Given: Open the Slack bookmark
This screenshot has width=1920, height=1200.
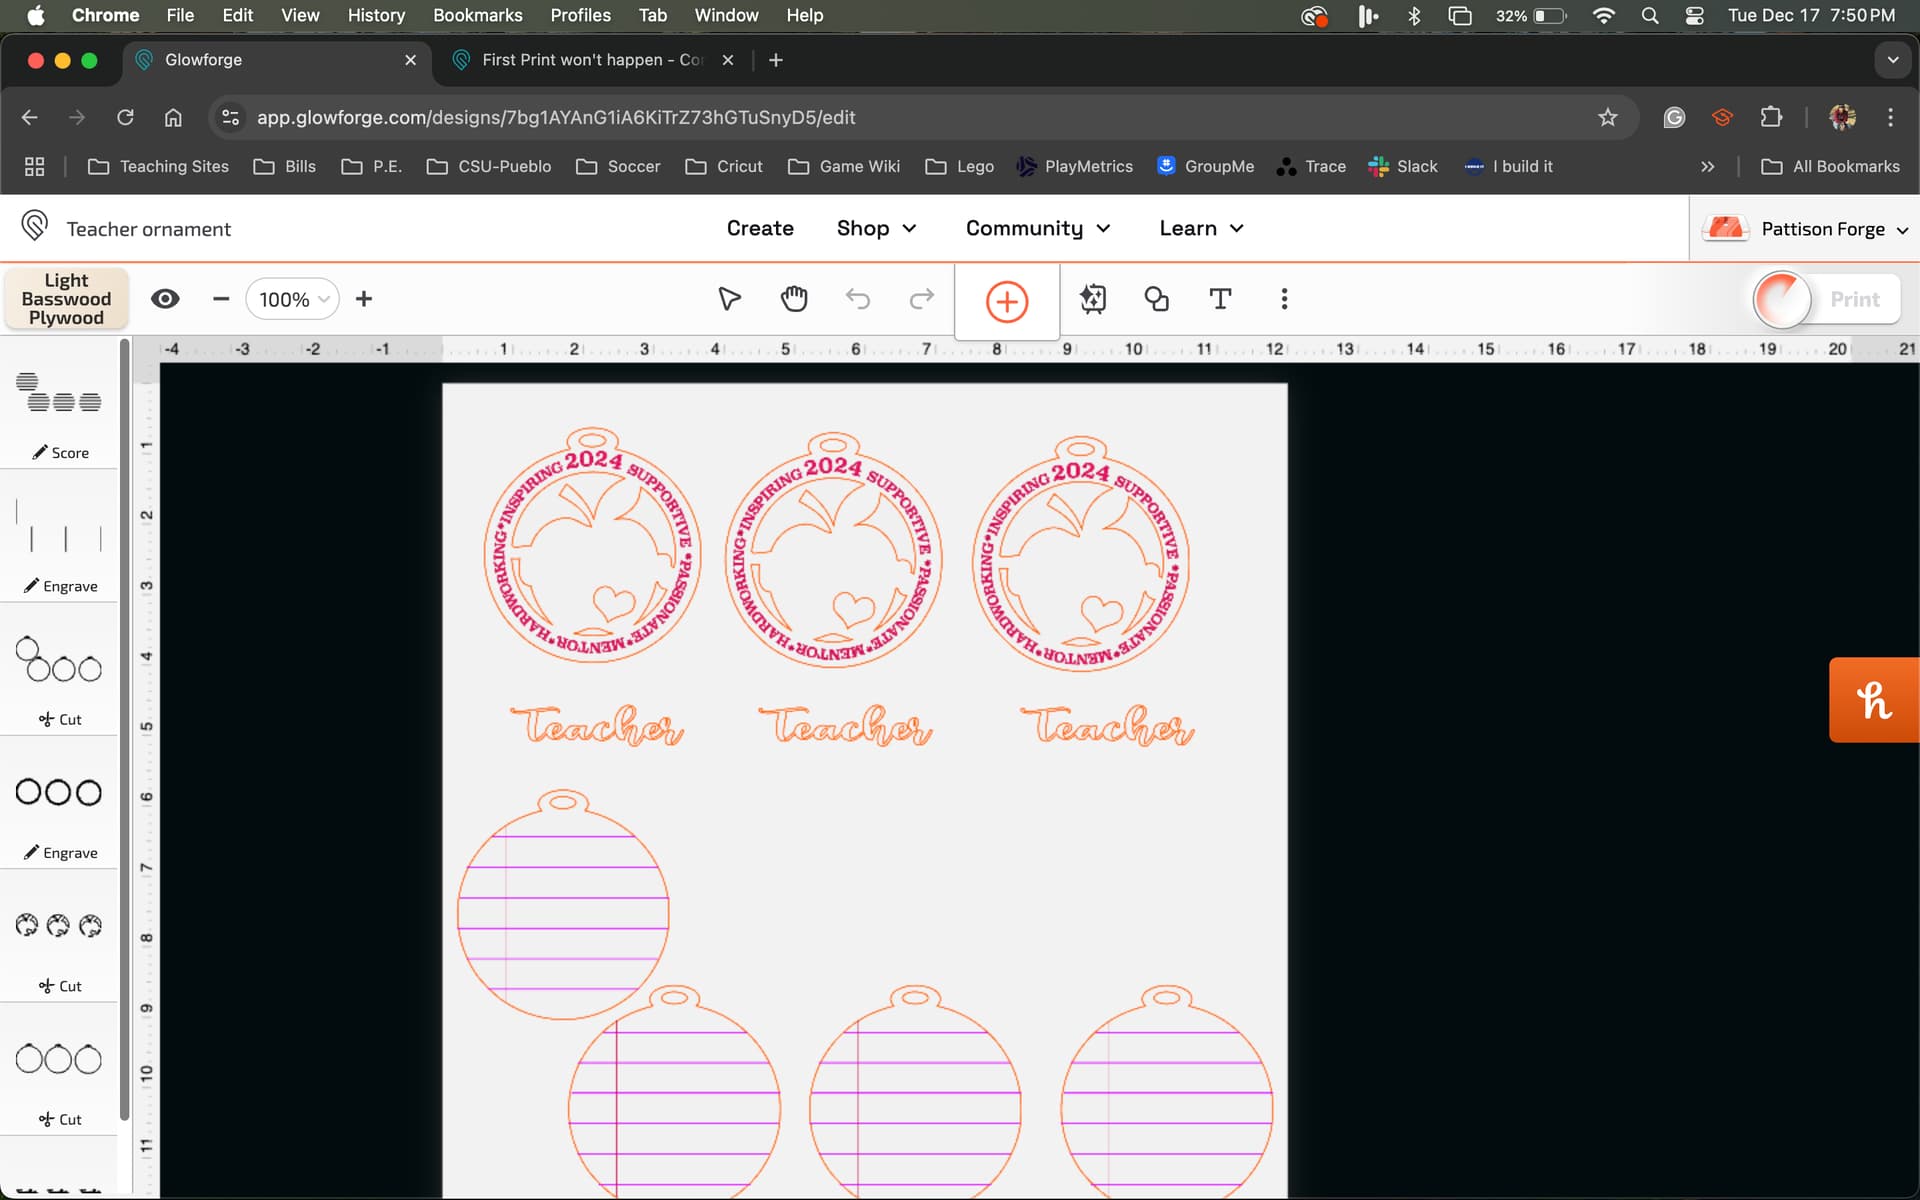Looking at the screenshot, I should coord(1403,166).
